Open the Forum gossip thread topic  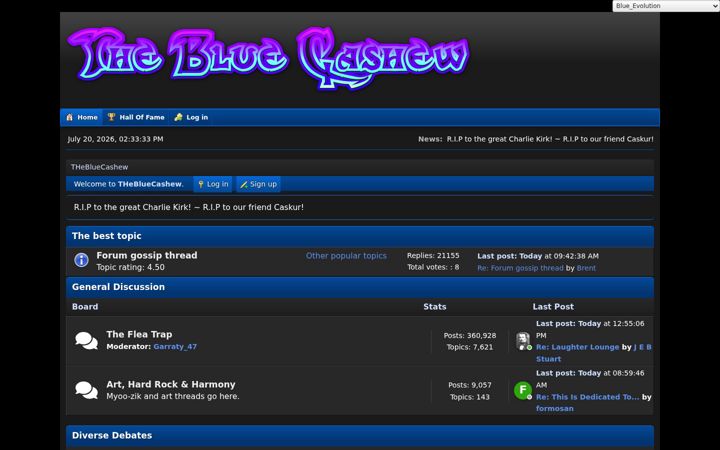point(147,255)
